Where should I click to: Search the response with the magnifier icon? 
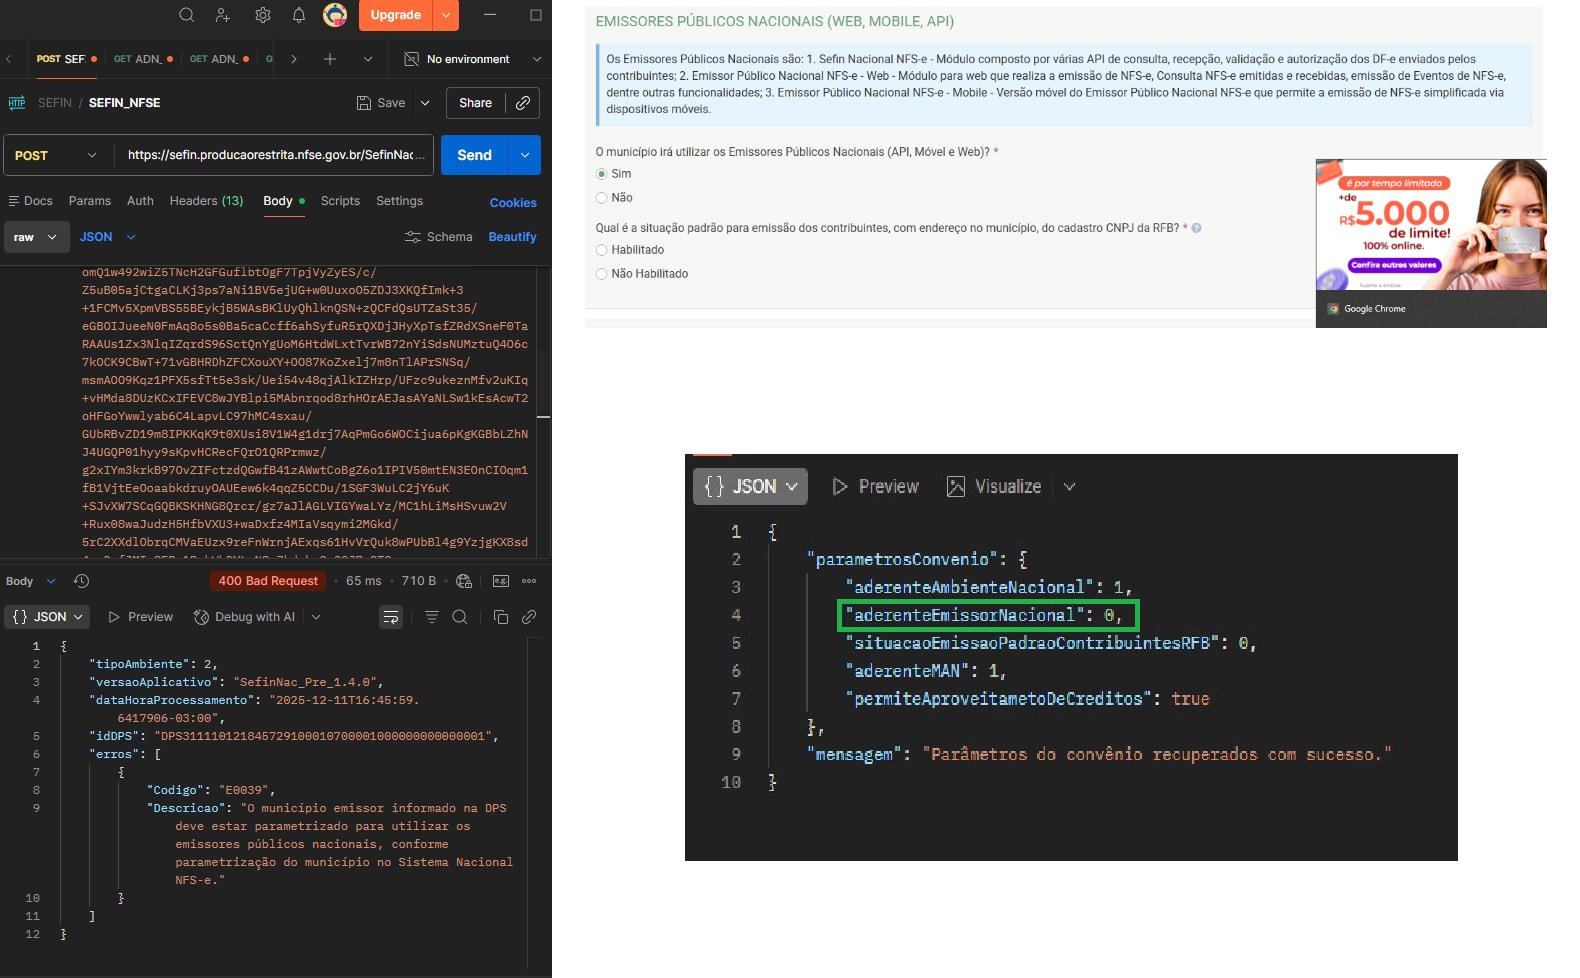pyautogui.click(x=460, y=617)
